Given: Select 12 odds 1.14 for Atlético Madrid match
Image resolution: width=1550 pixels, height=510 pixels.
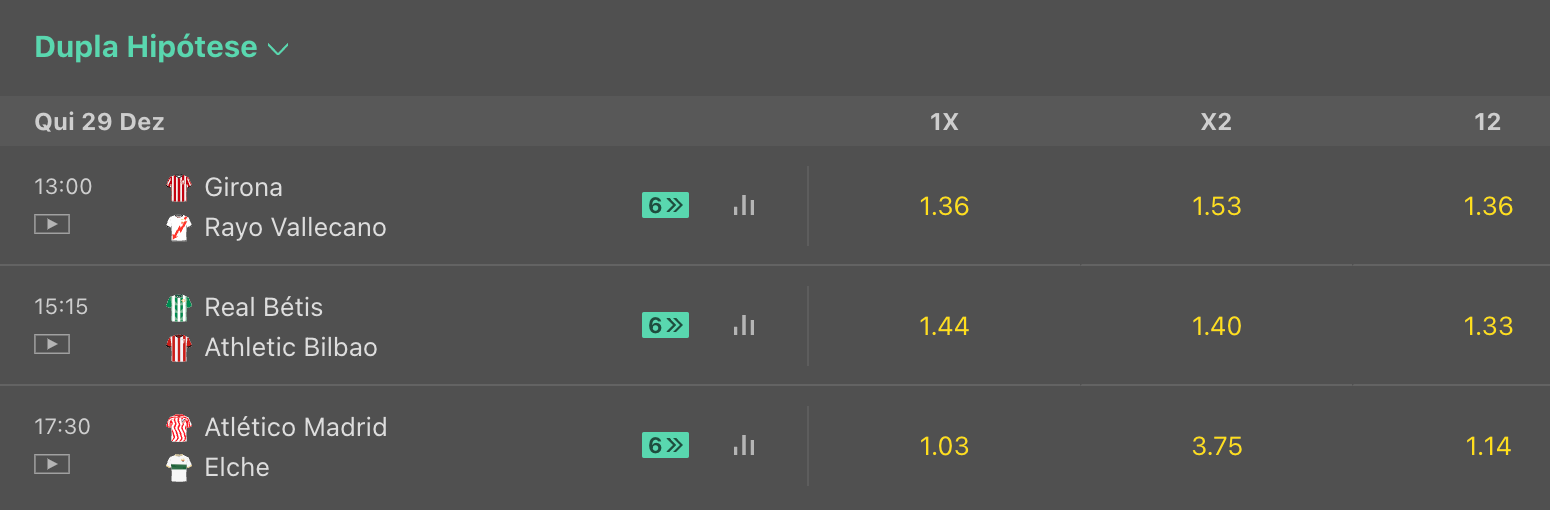Looking at the screenshot, I should click(1488, 446).
